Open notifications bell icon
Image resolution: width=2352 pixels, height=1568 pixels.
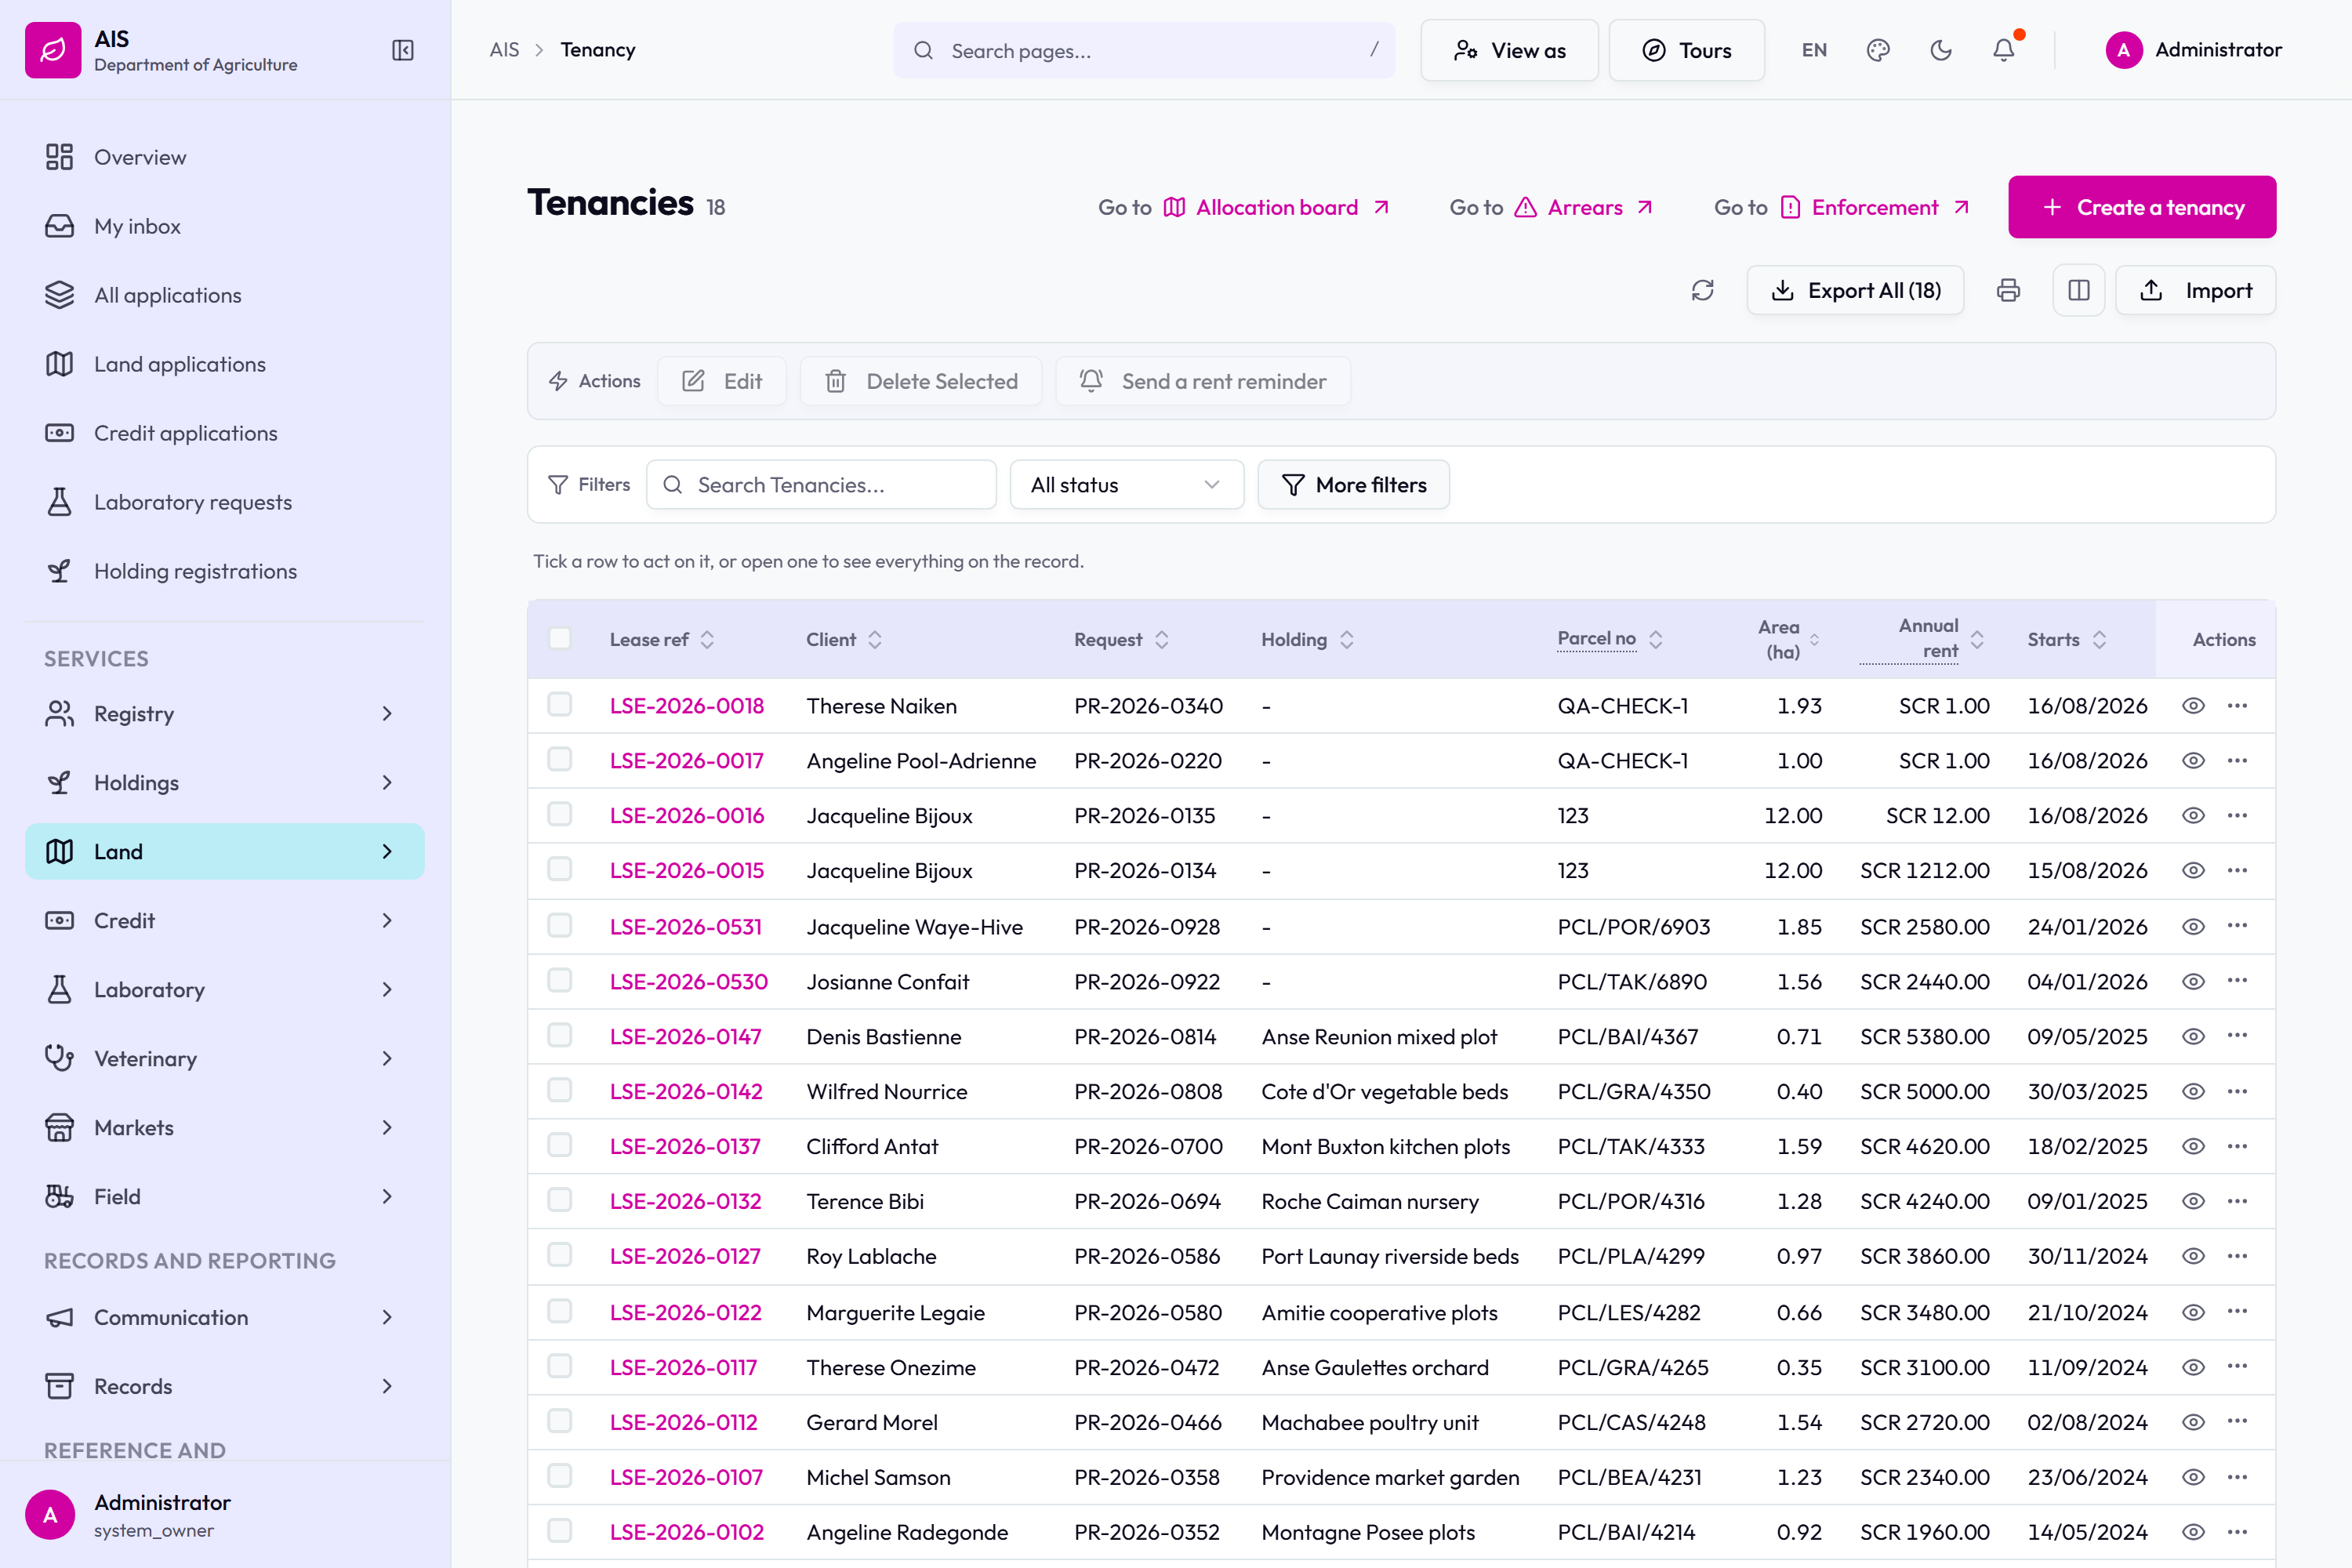point(2004,50)
